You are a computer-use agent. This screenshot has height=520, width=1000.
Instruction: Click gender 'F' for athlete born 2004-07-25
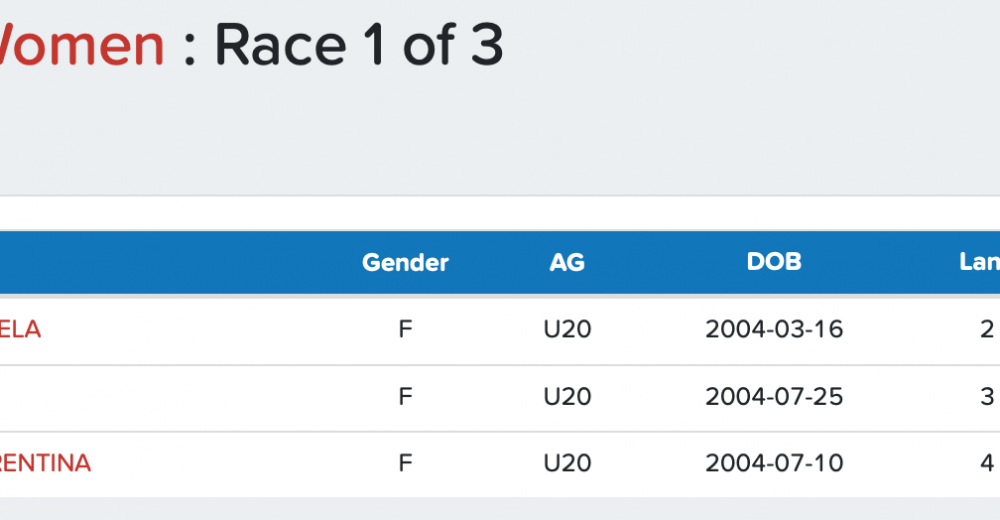coord(405,397)
